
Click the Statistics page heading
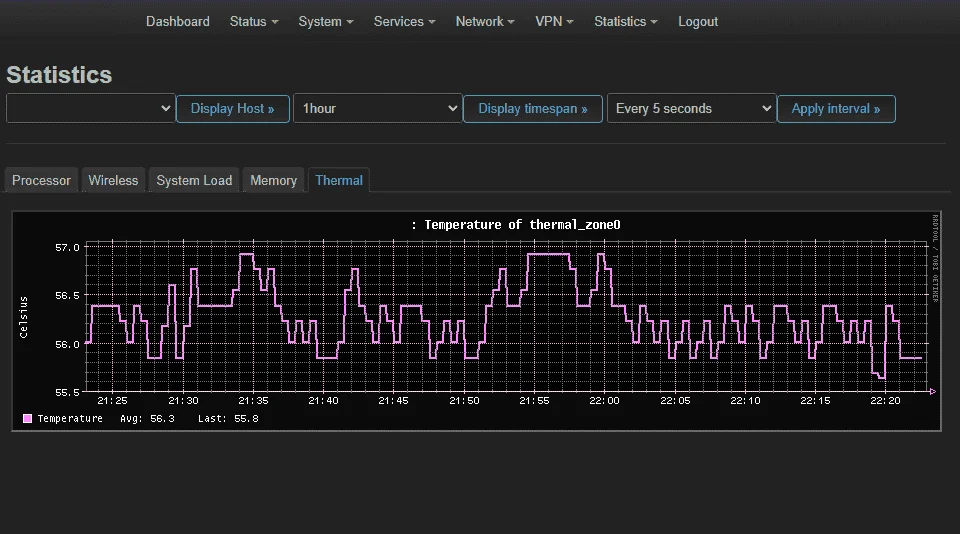pos(59,75)
